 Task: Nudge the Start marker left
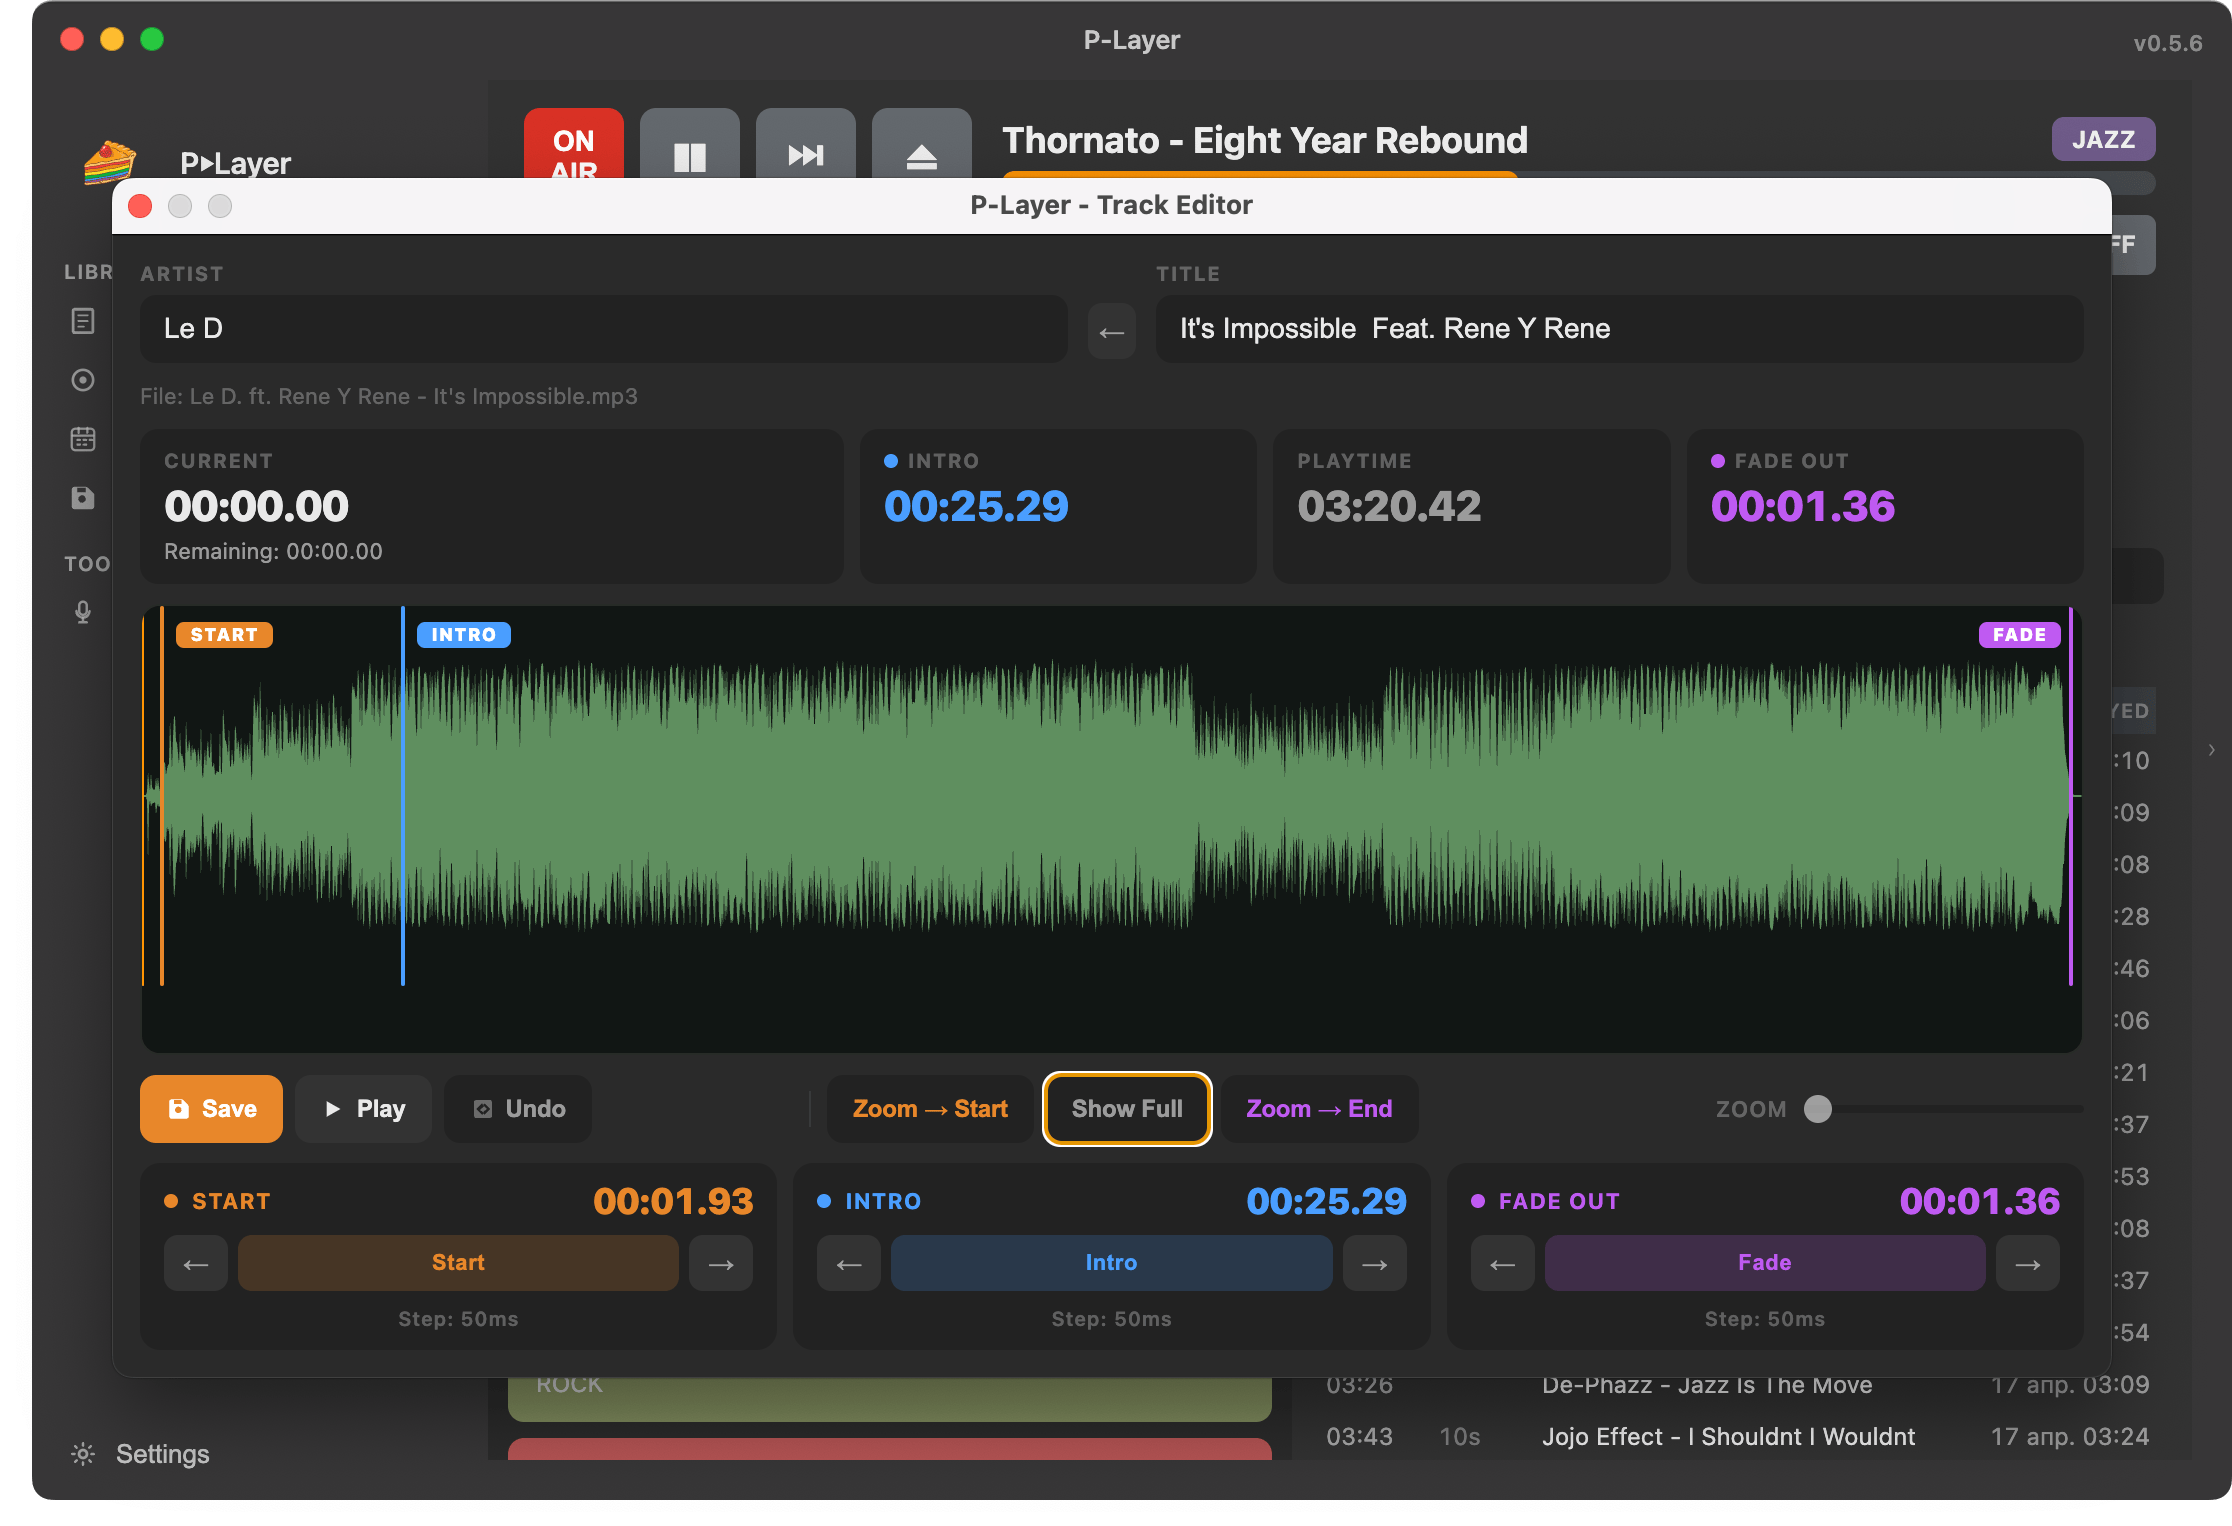pos(196,1264)
